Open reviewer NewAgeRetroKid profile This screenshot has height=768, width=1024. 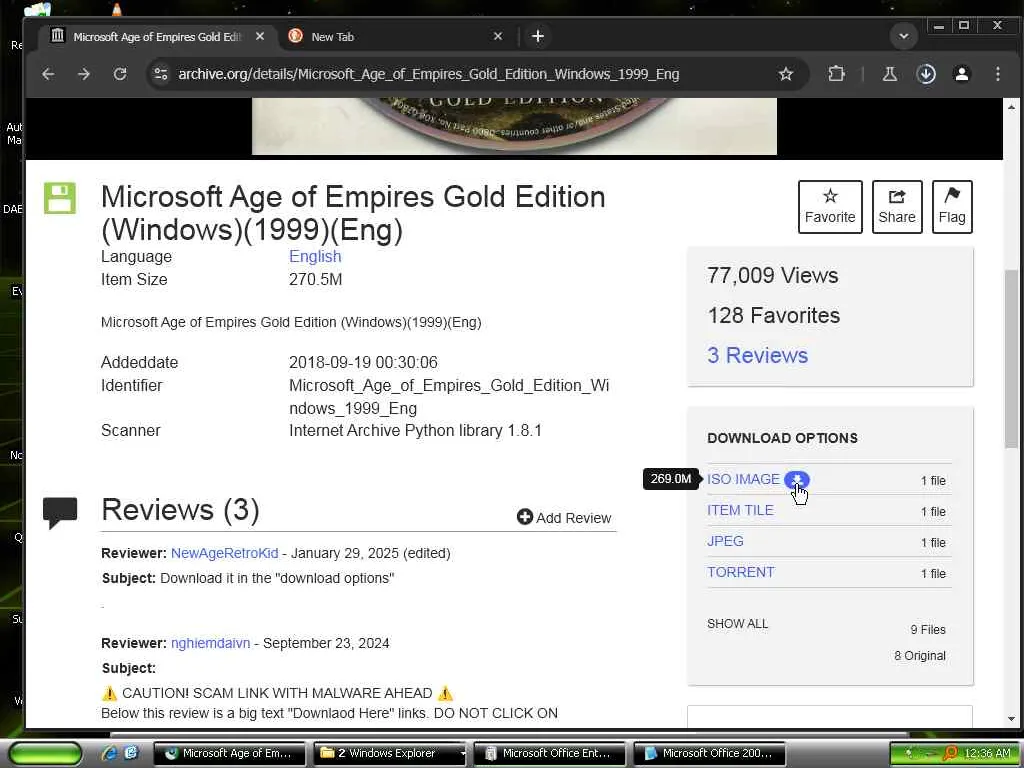pos(225,553)
